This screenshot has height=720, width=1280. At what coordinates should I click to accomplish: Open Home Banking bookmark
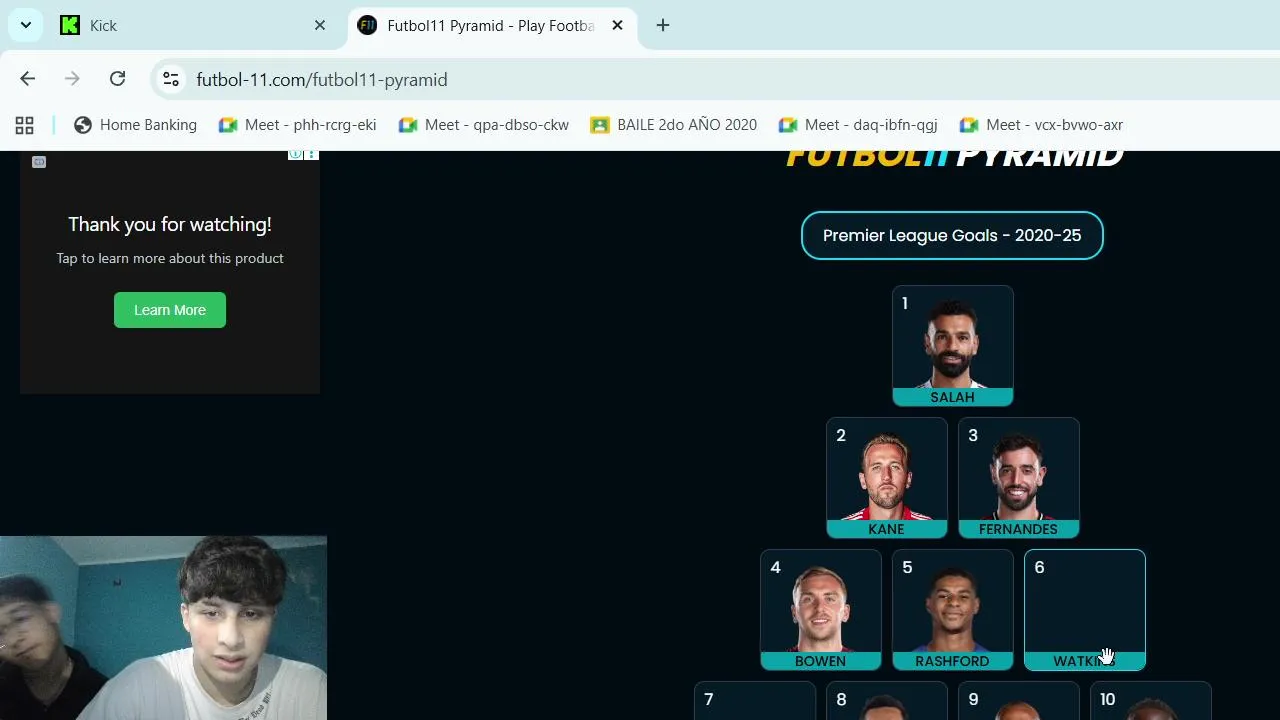click(136, 125)
